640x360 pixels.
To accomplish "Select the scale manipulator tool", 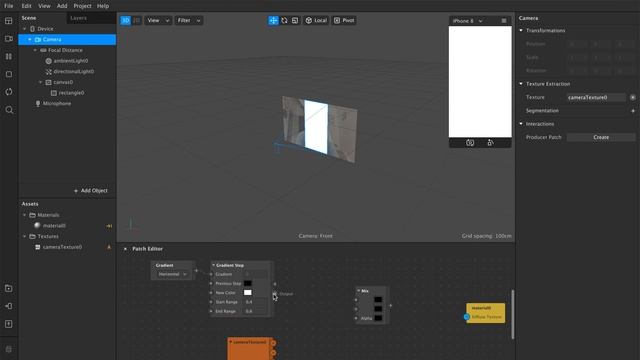I will (x=295, y=20).
